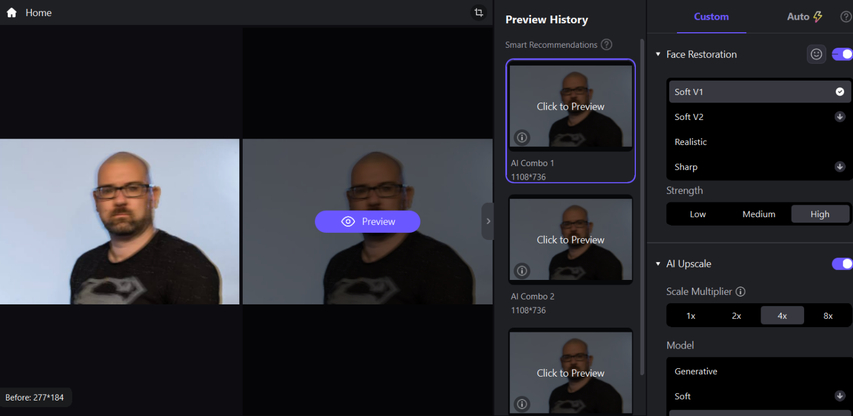The height and width of the screenshot is (416, 853).
Task: Set Strength to High
Action: (820, 214)
